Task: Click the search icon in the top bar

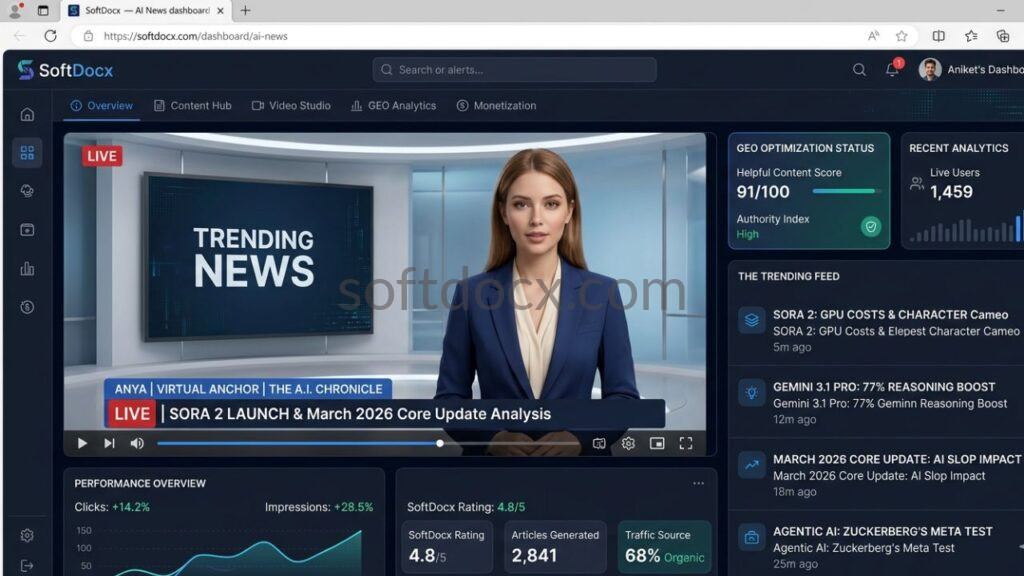Action: [859, 70]
